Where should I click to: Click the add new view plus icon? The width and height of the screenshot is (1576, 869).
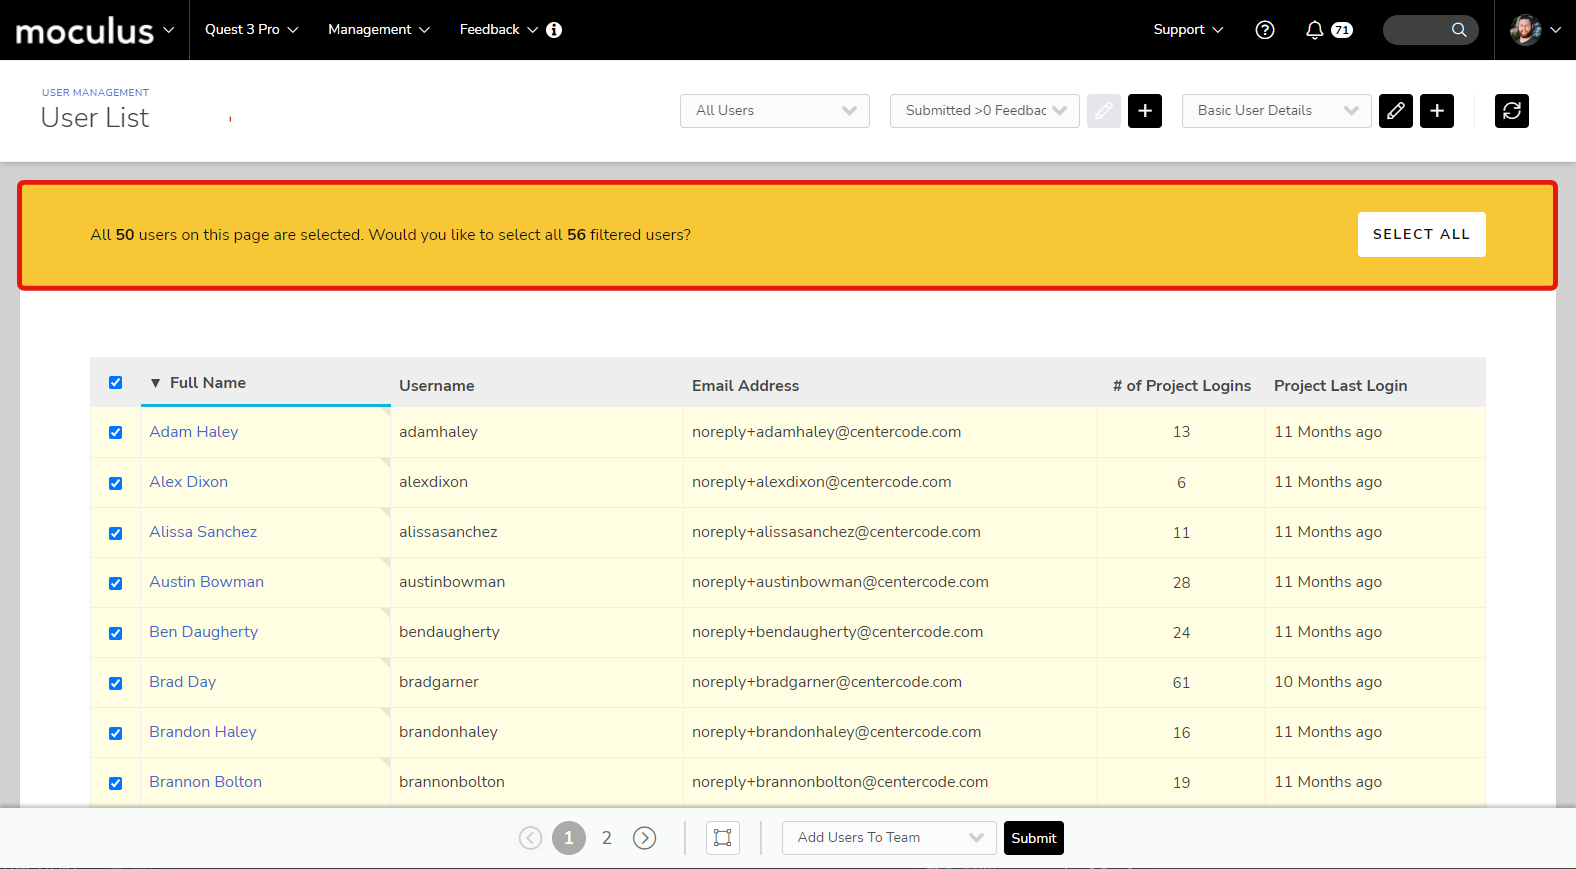point(1437,111)
